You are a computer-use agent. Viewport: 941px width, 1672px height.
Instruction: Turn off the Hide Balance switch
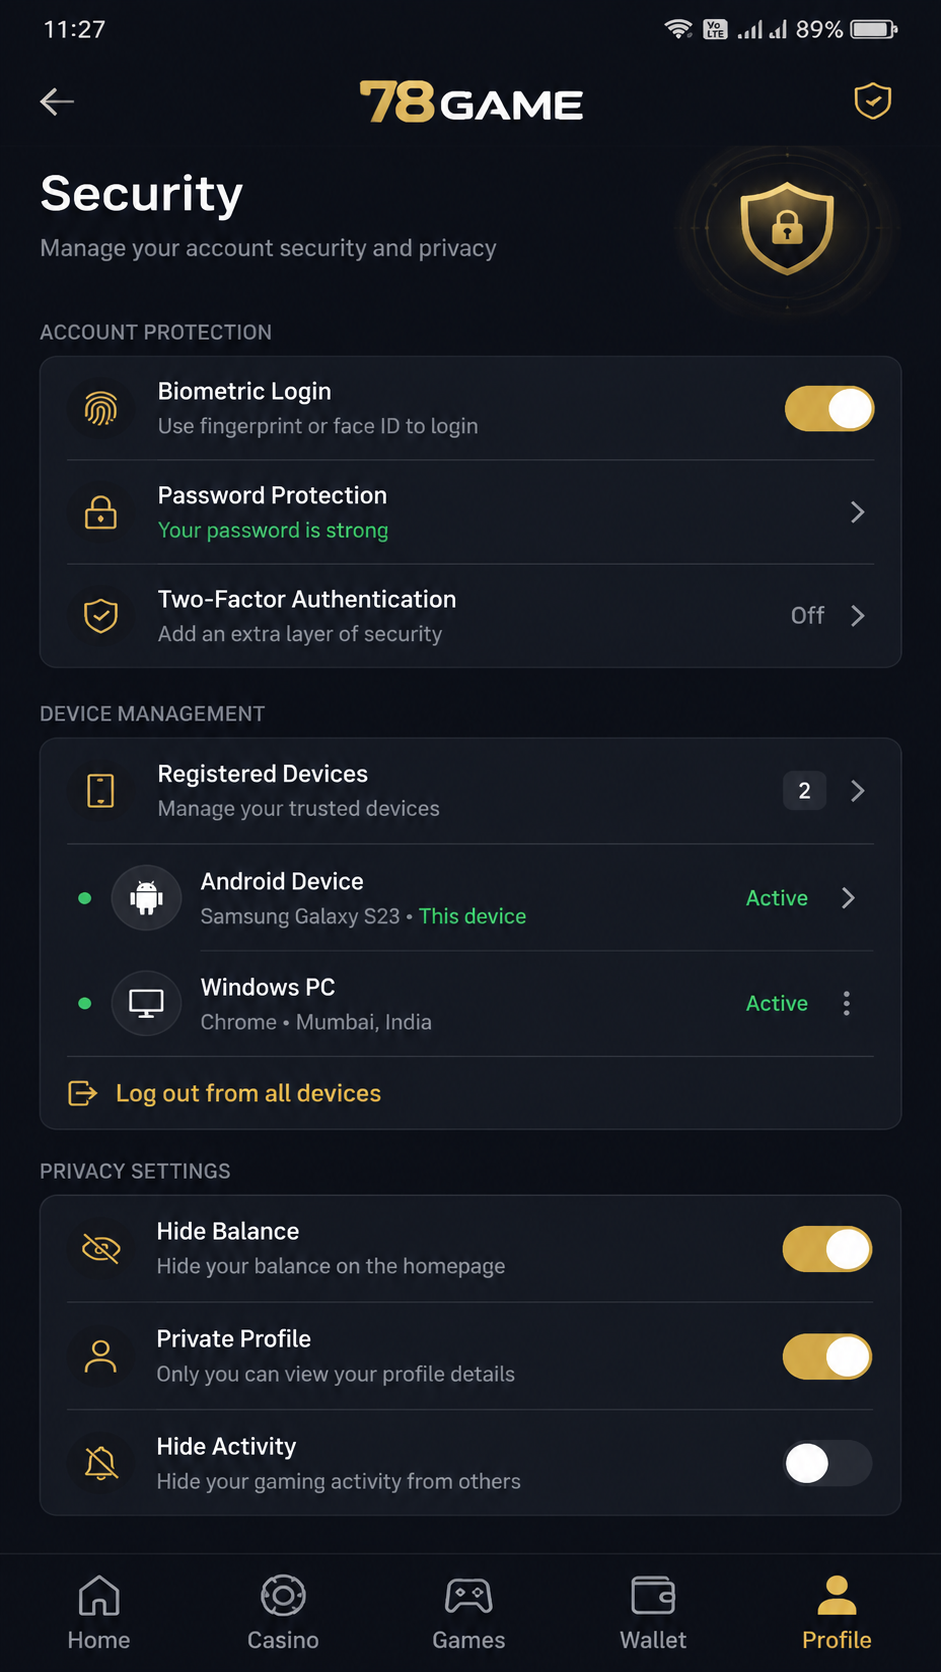[x=827, y=1249]
